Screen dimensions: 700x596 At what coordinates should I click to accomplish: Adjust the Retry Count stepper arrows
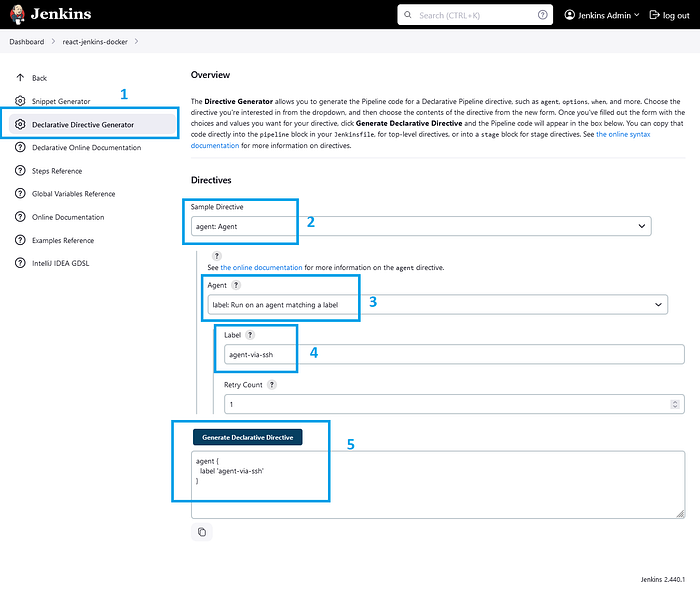coord(675,404)
